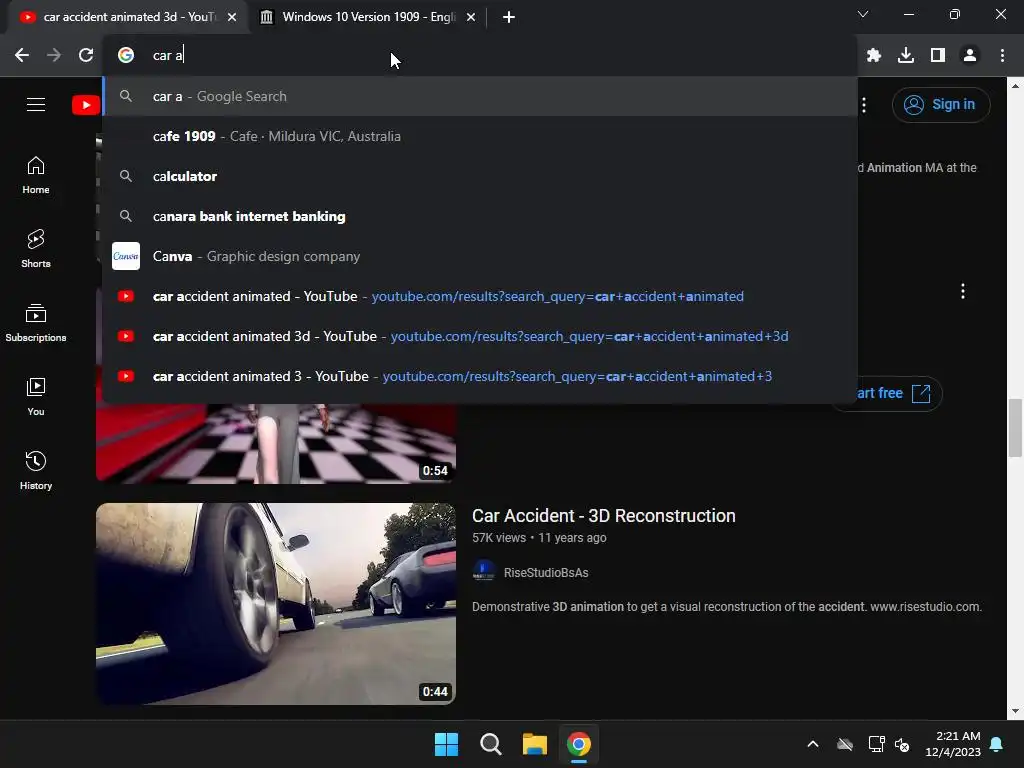The width and height of the screenshot is (1024, 768).
Task: Select 'car a - Google Search' suggestion
Action: click(x=480, y=97)
